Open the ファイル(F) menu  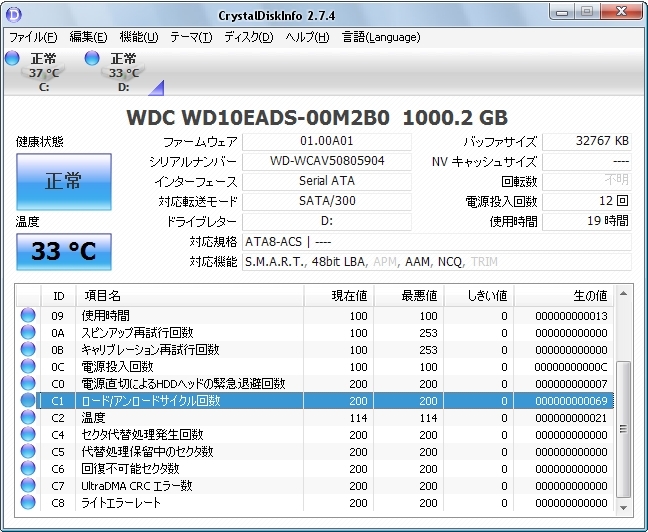click(x=33, y=37)
